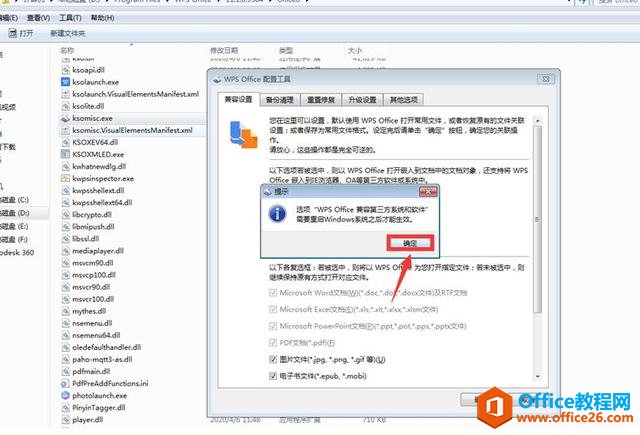Select the ksomisc.exe file icon
The height and width of the screenshot is (435, 640).
point(65,118)
